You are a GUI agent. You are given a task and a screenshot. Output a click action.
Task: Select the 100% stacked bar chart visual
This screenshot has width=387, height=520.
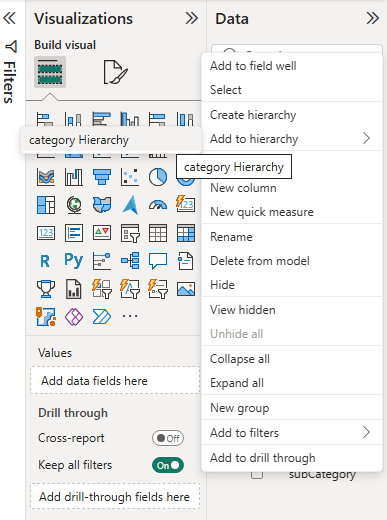[x=158, y=119]
